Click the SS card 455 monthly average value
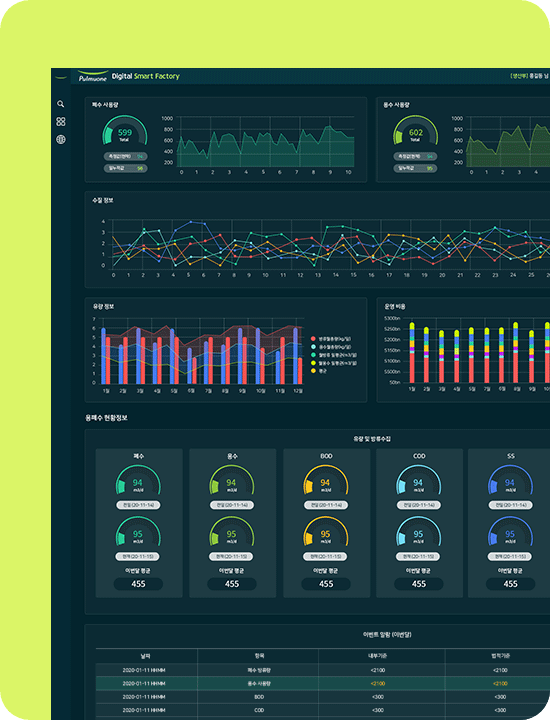The image size is (550, 720). pyautogui.click(x=511, y=584)
